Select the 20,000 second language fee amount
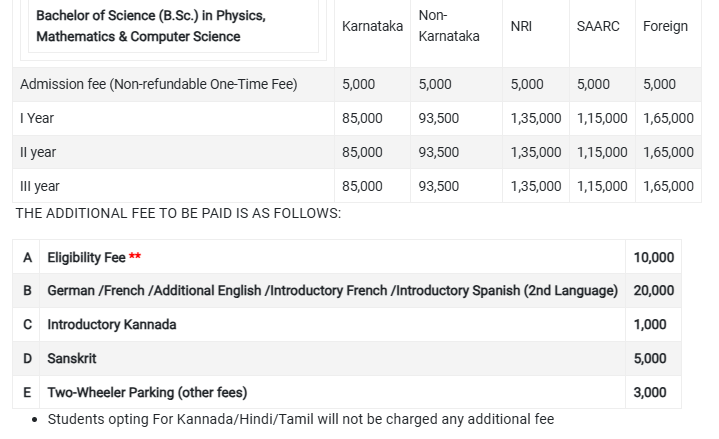 (x=653, y=290)
